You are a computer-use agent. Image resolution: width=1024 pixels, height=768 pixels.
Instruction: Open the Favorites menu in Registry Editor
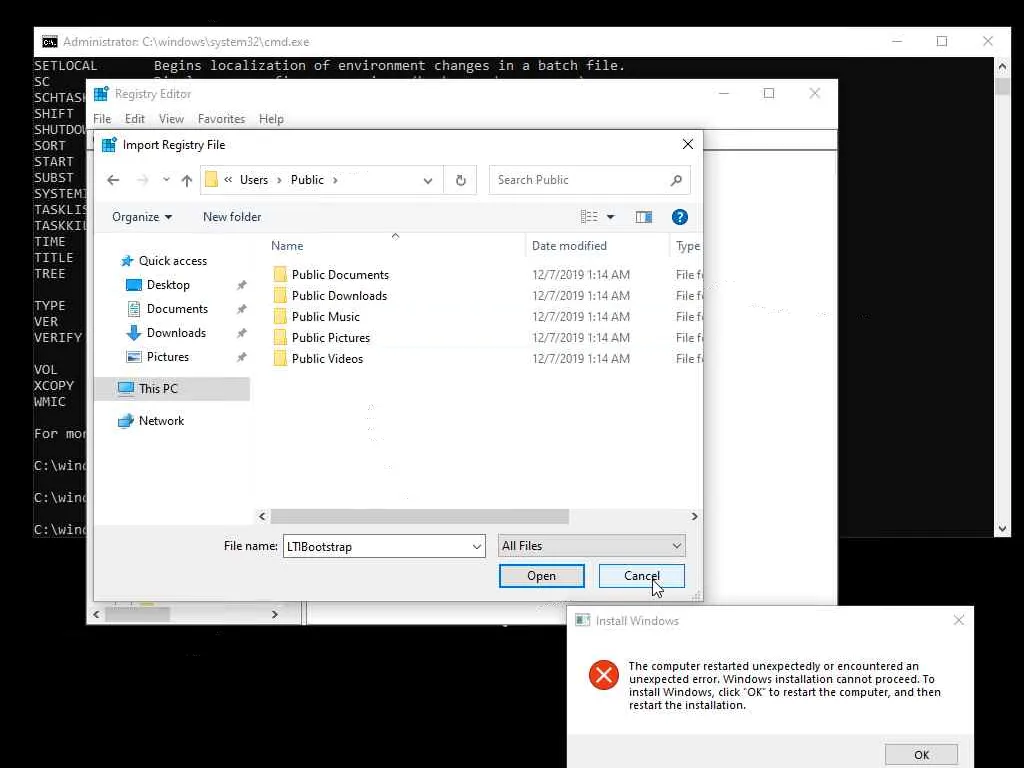tap(221, 119)
